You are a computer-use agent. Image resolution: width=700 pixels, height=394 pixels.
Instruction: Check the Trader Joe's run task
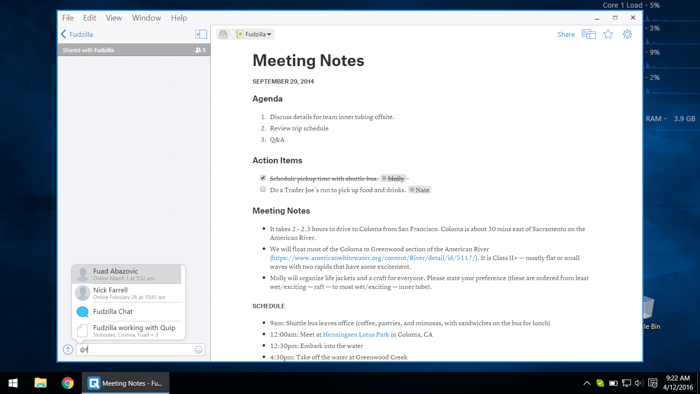click(263, 189)
